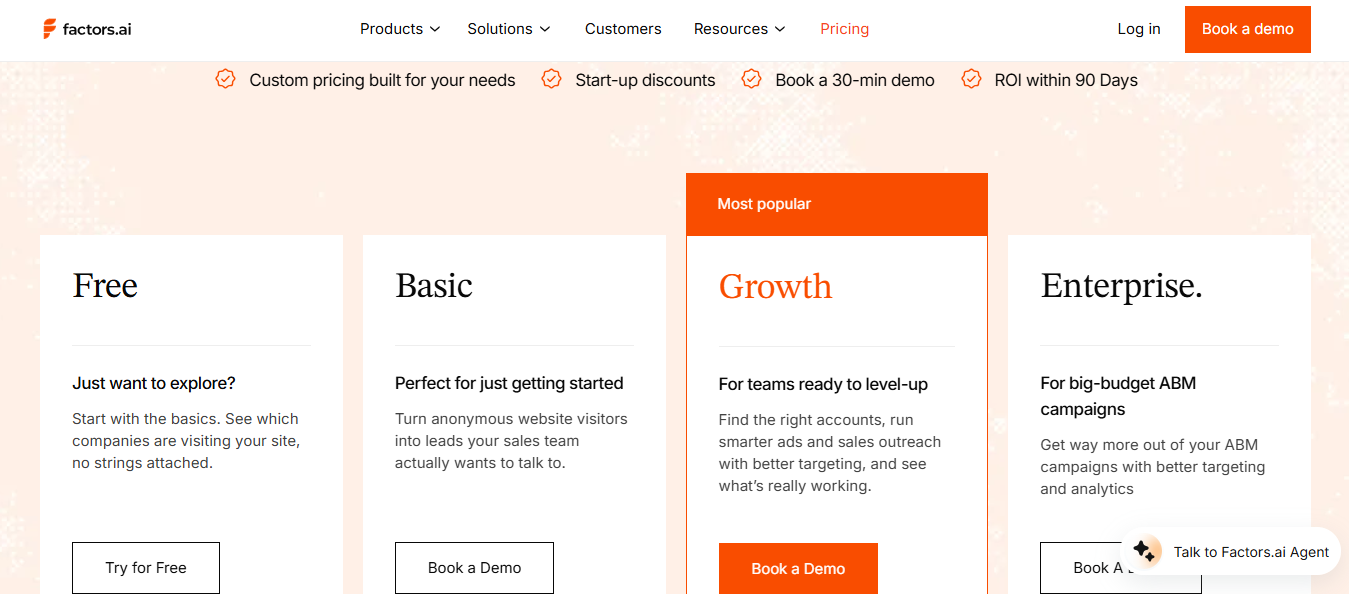Viewport: 1349px width, 594px height.
Task: Click Book a Demo on the Growth plan
Action: tap(797, 569)
